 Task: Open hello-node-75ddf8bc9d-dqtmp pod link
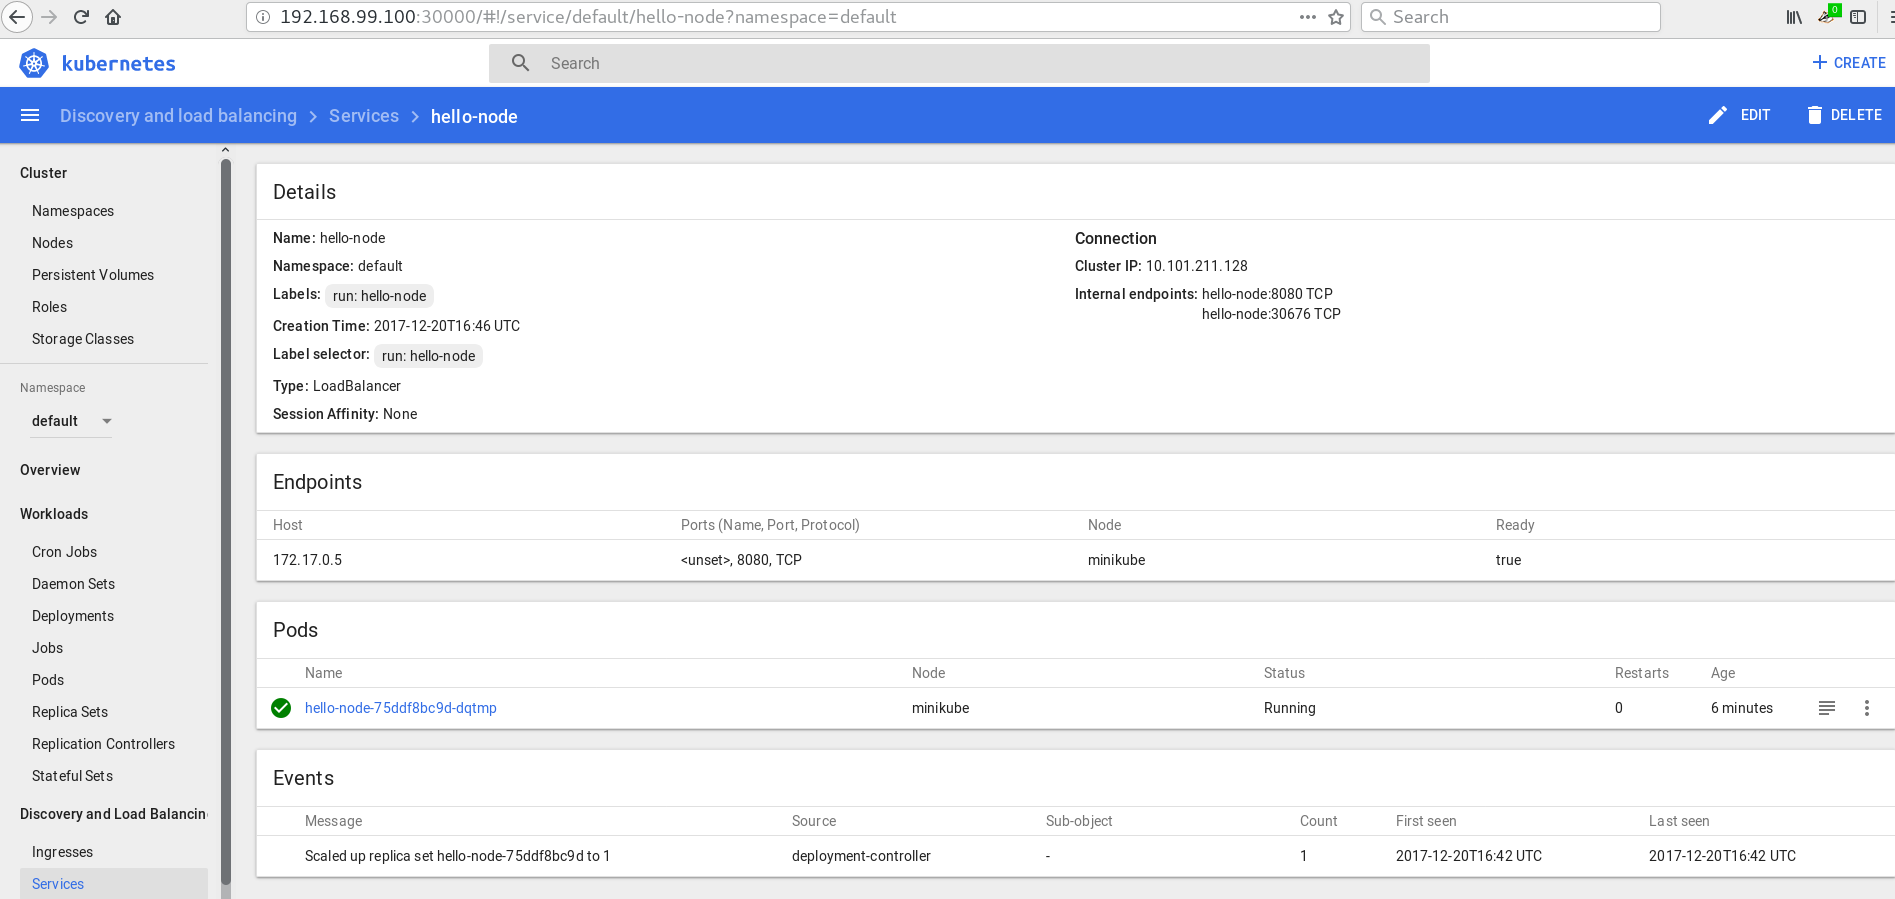click(400, 708)
